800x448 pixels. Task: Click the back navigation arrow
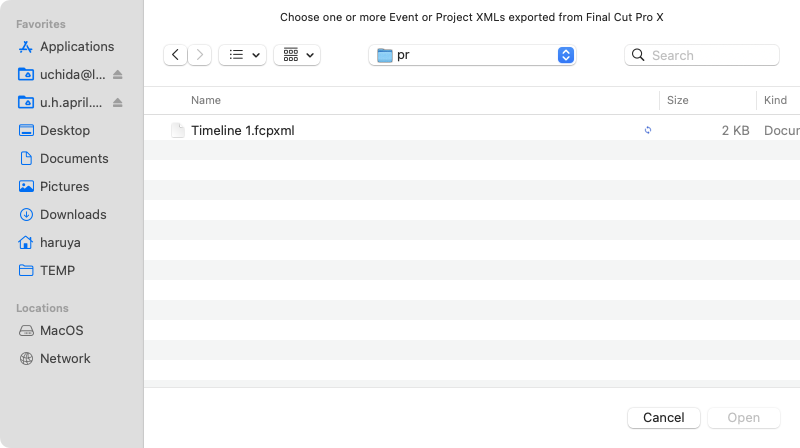pyautogui.click(x=175, y=55)
